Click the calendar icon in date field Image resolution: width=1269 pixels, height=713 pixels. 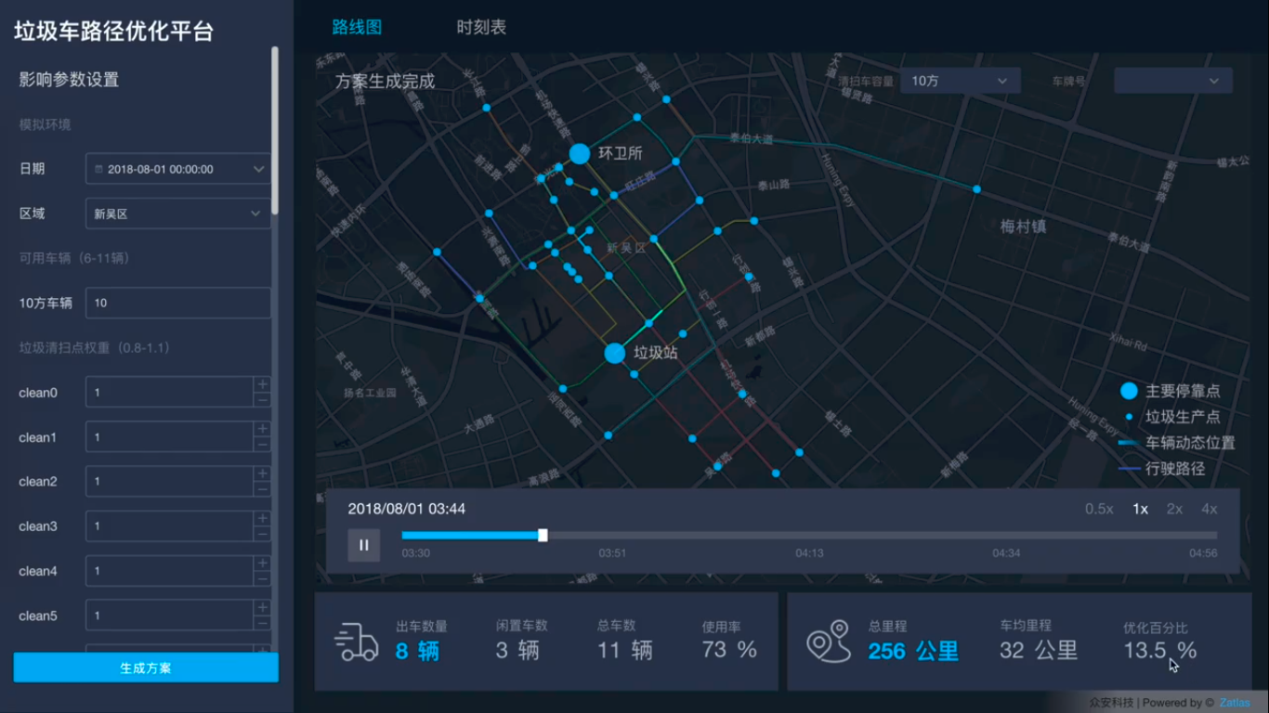tap(98, 169)
